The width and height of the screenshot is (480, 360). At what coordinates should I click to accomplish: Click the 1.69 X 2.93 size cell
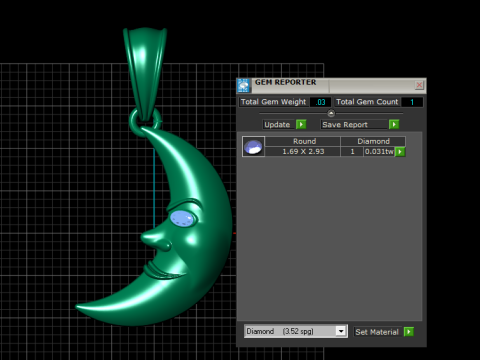point(303,152)
